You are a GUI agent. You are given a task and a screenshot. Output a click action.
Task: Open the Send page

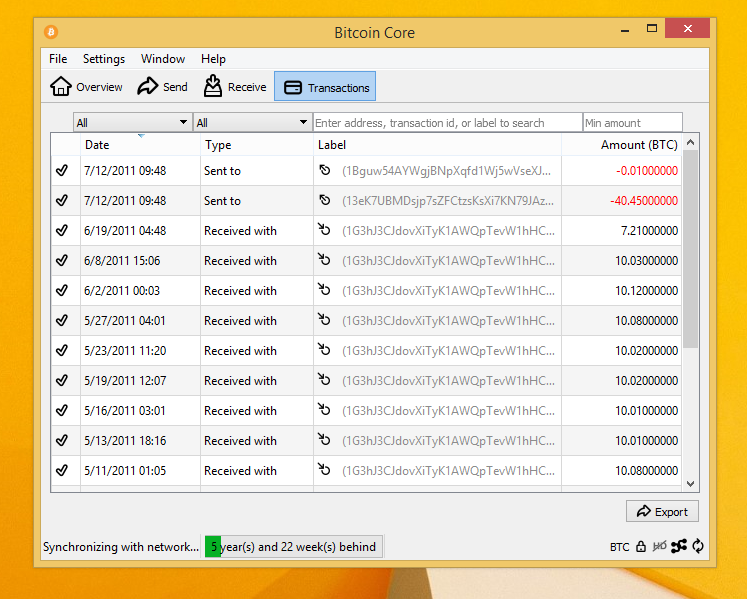[x=162, y=87]
